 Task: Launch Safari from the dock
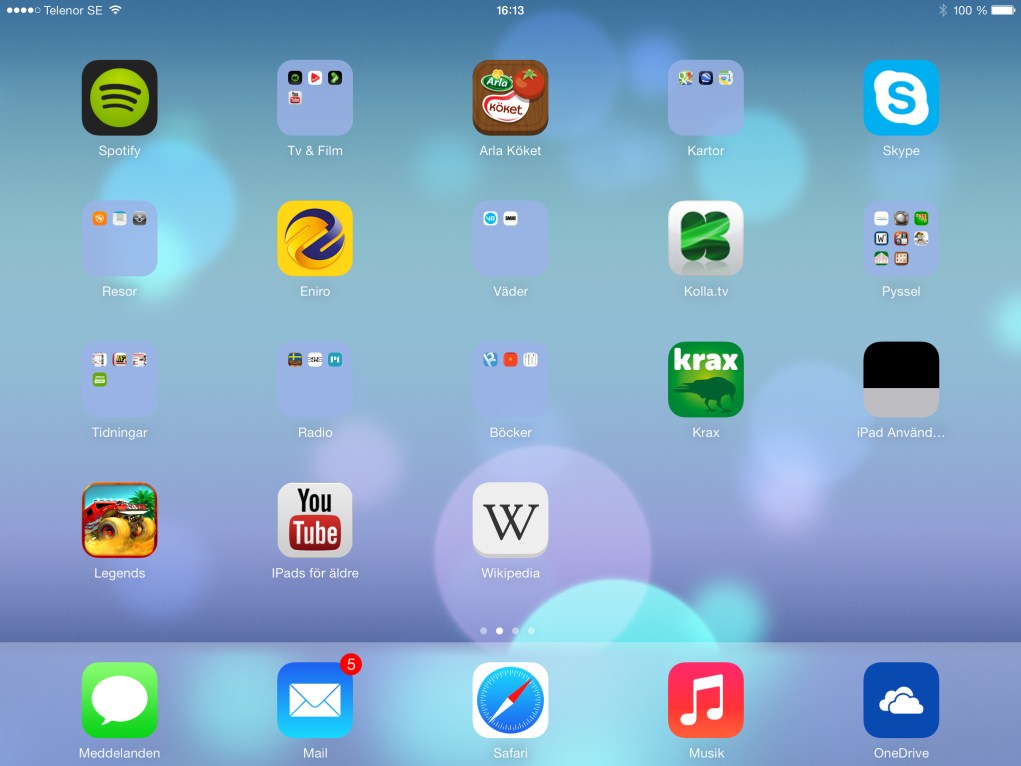tap(510, 700)
